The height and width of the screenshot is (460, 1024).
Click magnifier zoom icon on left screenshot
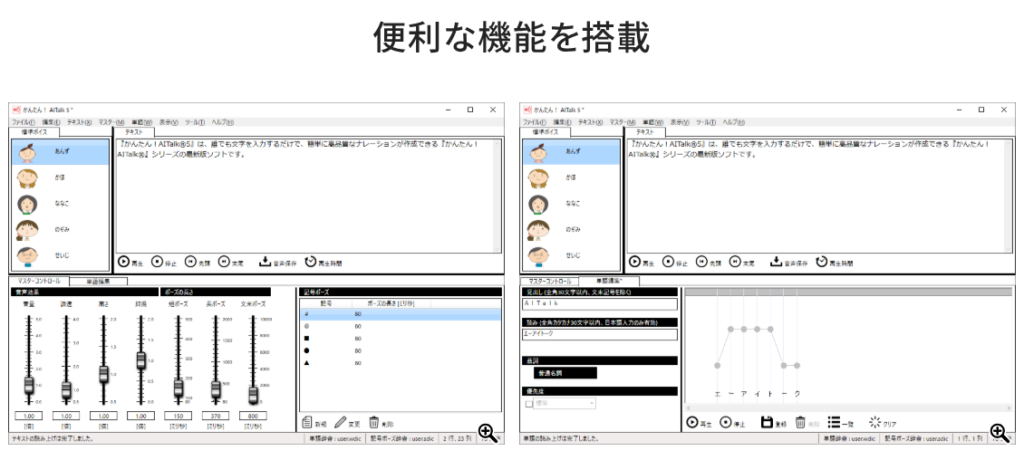pos(487,432)
